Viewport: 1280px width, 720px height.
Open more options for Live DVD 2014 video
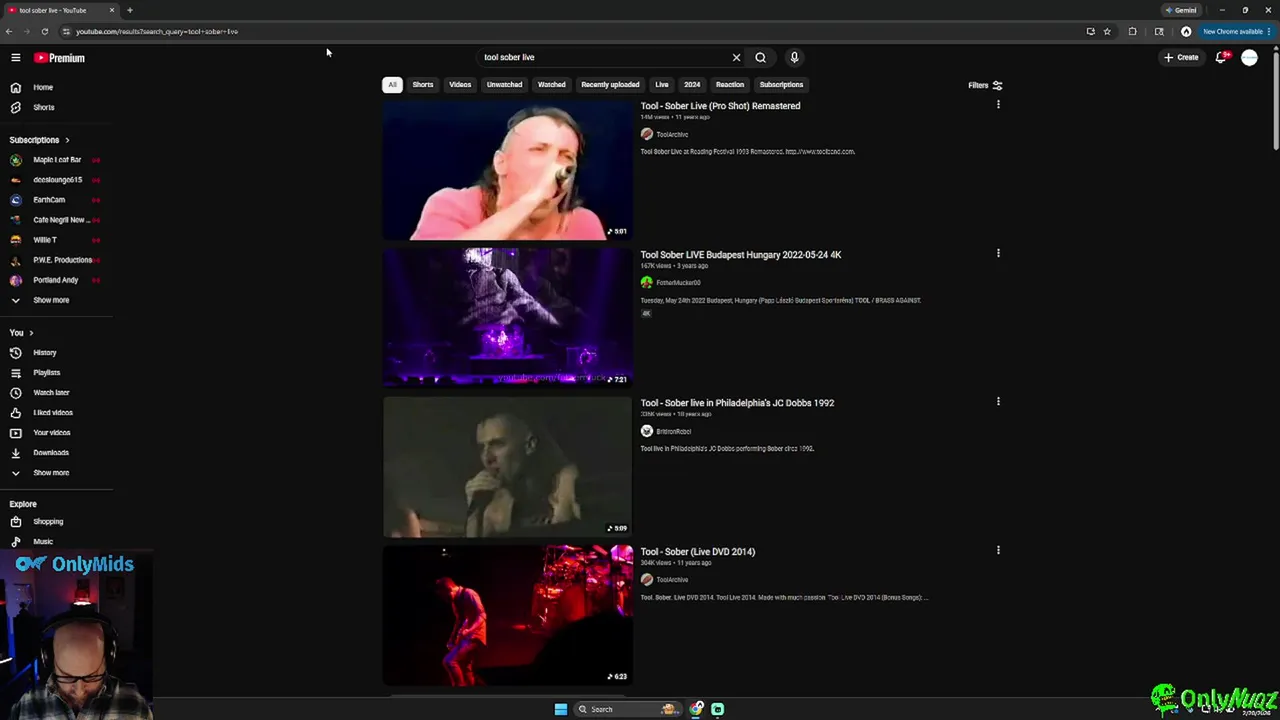pos(998,551)
